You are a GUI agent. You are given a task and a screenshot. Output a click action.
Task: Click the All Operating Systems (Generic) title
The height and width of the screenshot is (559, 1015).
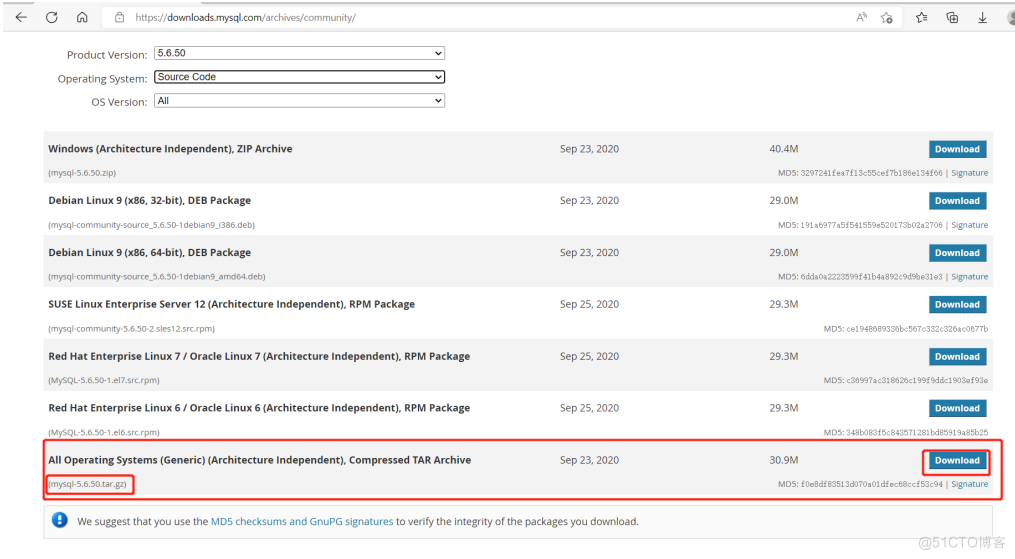point(260,460)
